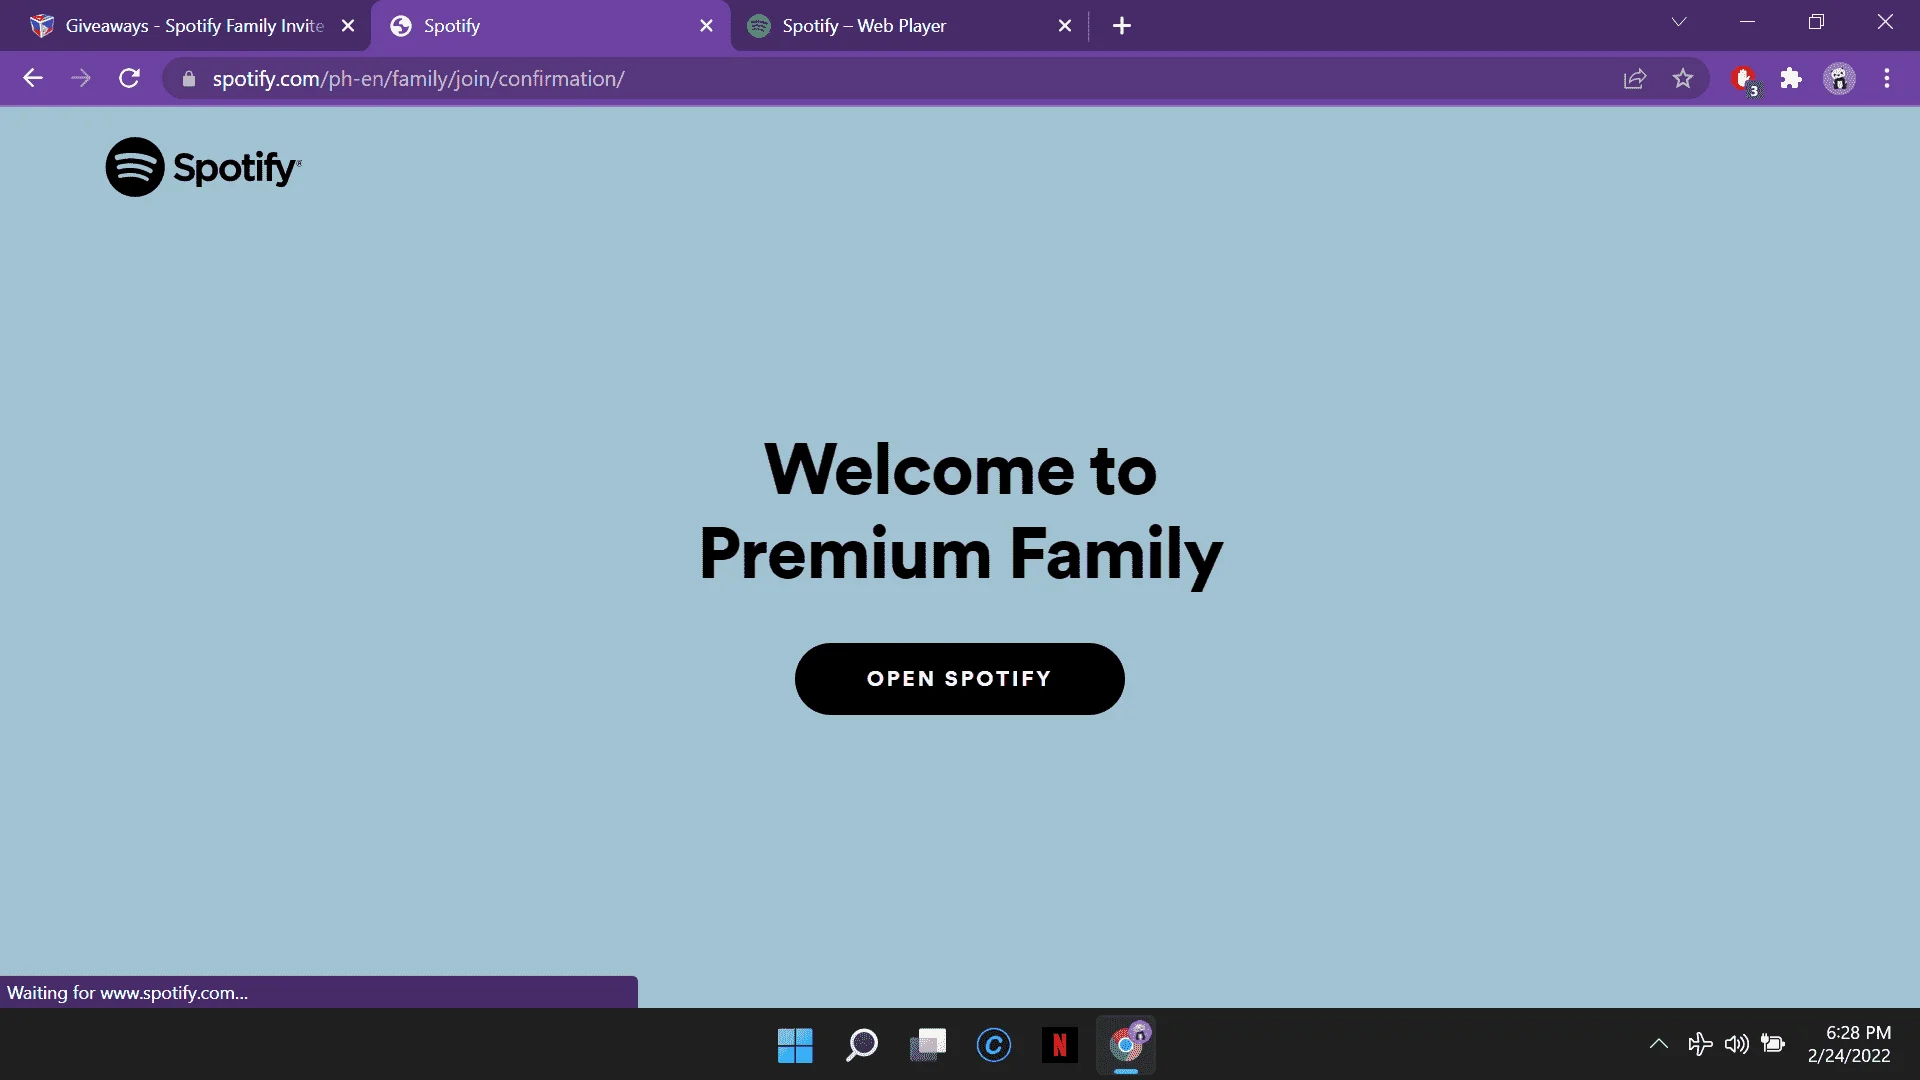Screen dimensions: 1920x1080
Task: Close the Spotify – Web Player tab
Action: coord(1065,26)
